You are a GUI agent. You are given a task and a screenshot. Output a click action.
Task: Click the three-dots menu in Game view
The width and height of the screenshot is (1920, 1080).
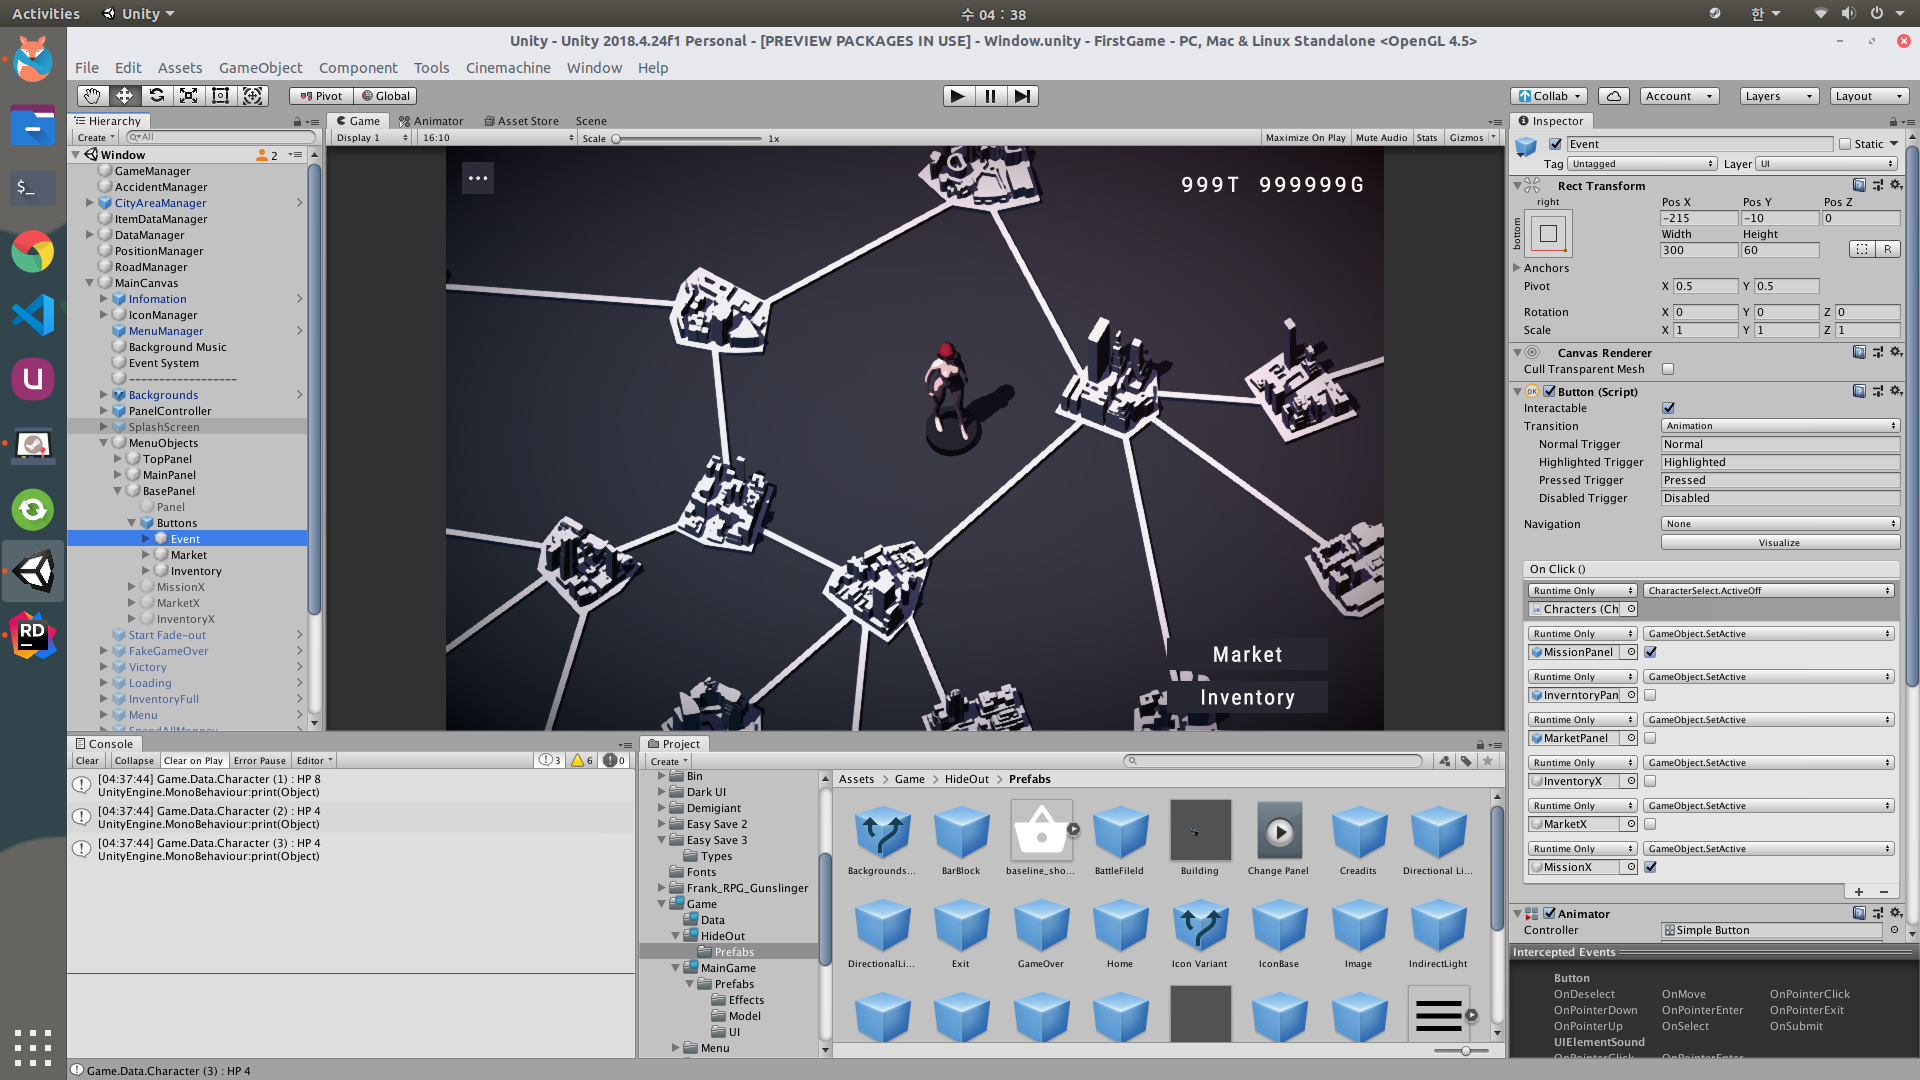coord(478,178)
